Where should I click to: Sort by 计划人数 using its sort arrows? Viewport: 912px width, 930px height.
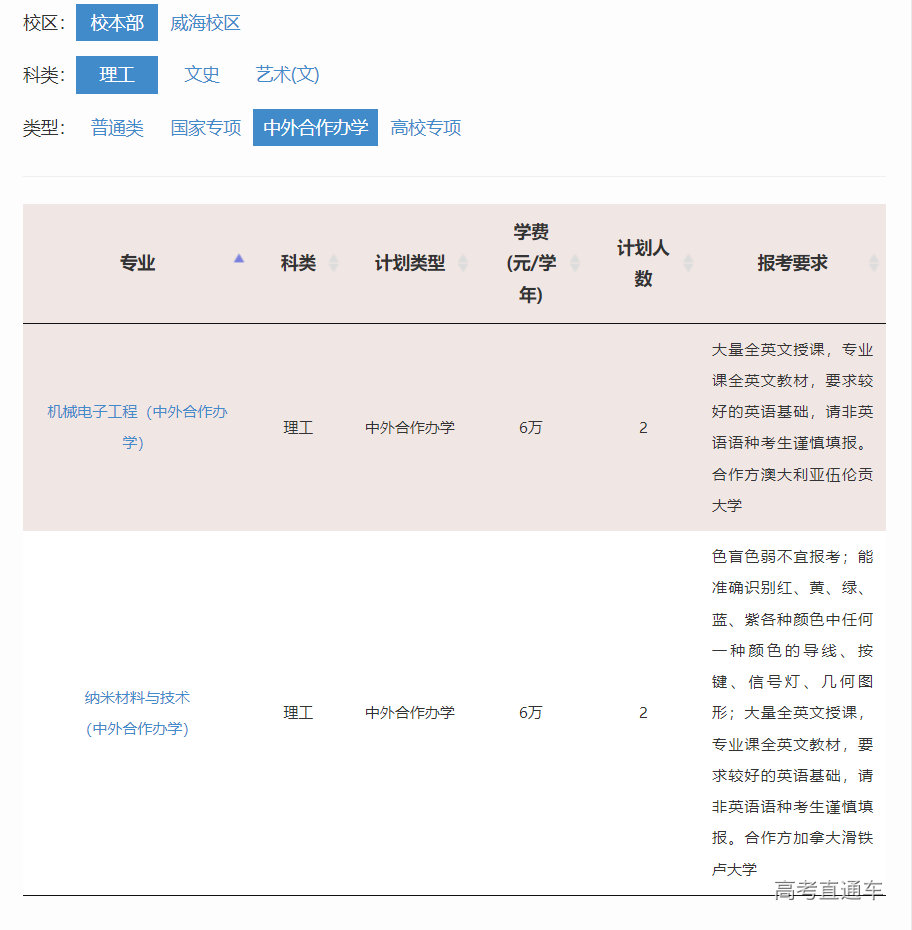[x=688, y=264]
